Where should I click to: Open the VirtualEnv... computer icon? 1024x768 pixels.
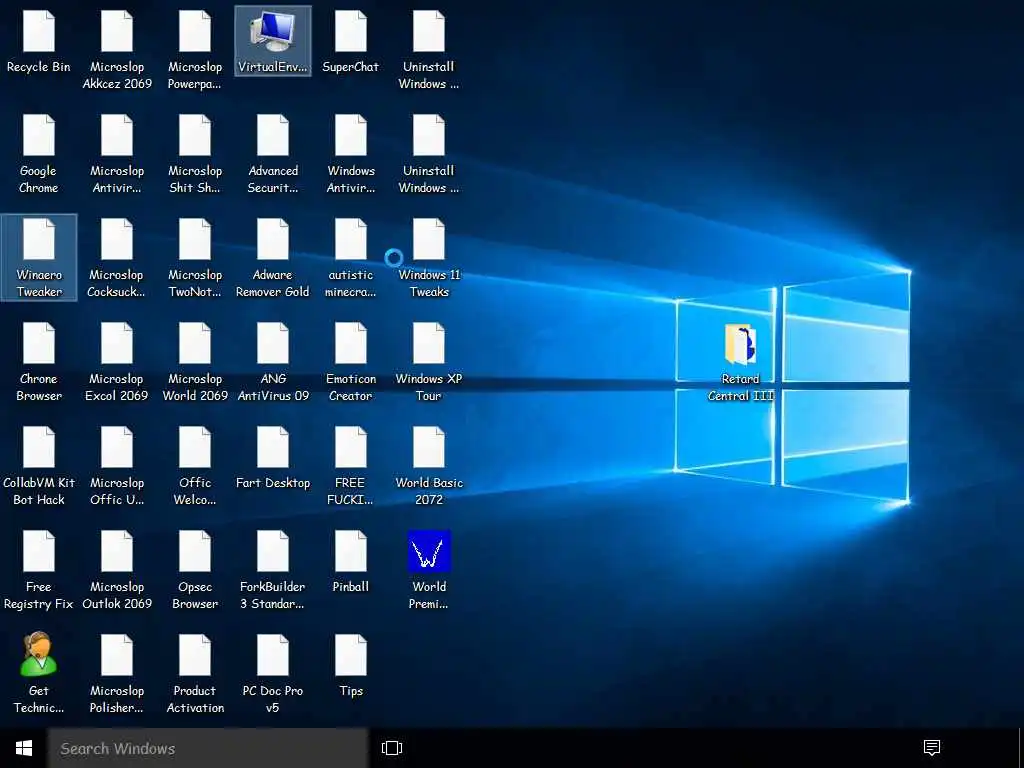click(273, 40)
